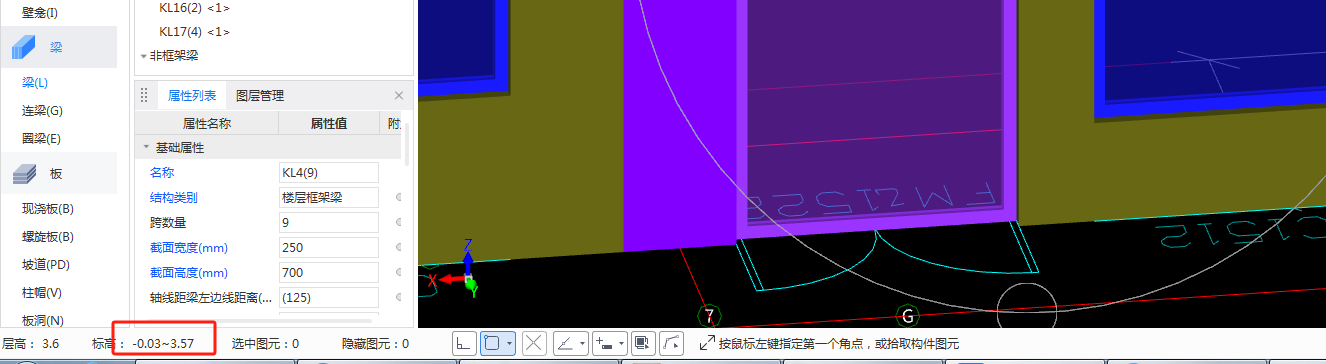Toggle attach checkbox for 跨数量 row

[398, 223]
